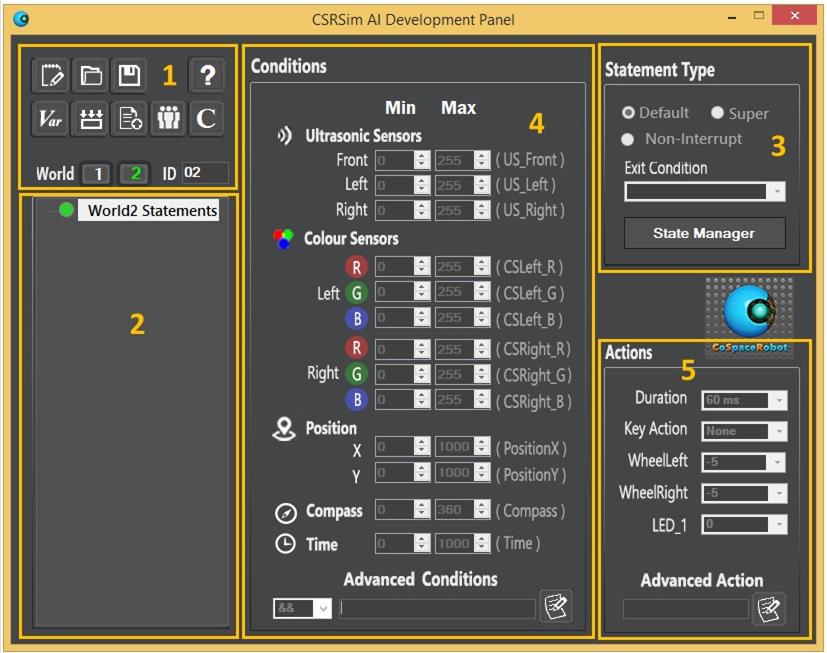
Task: Open the Var variables icon
Action: pyautogui.click(x=51, y=118)
